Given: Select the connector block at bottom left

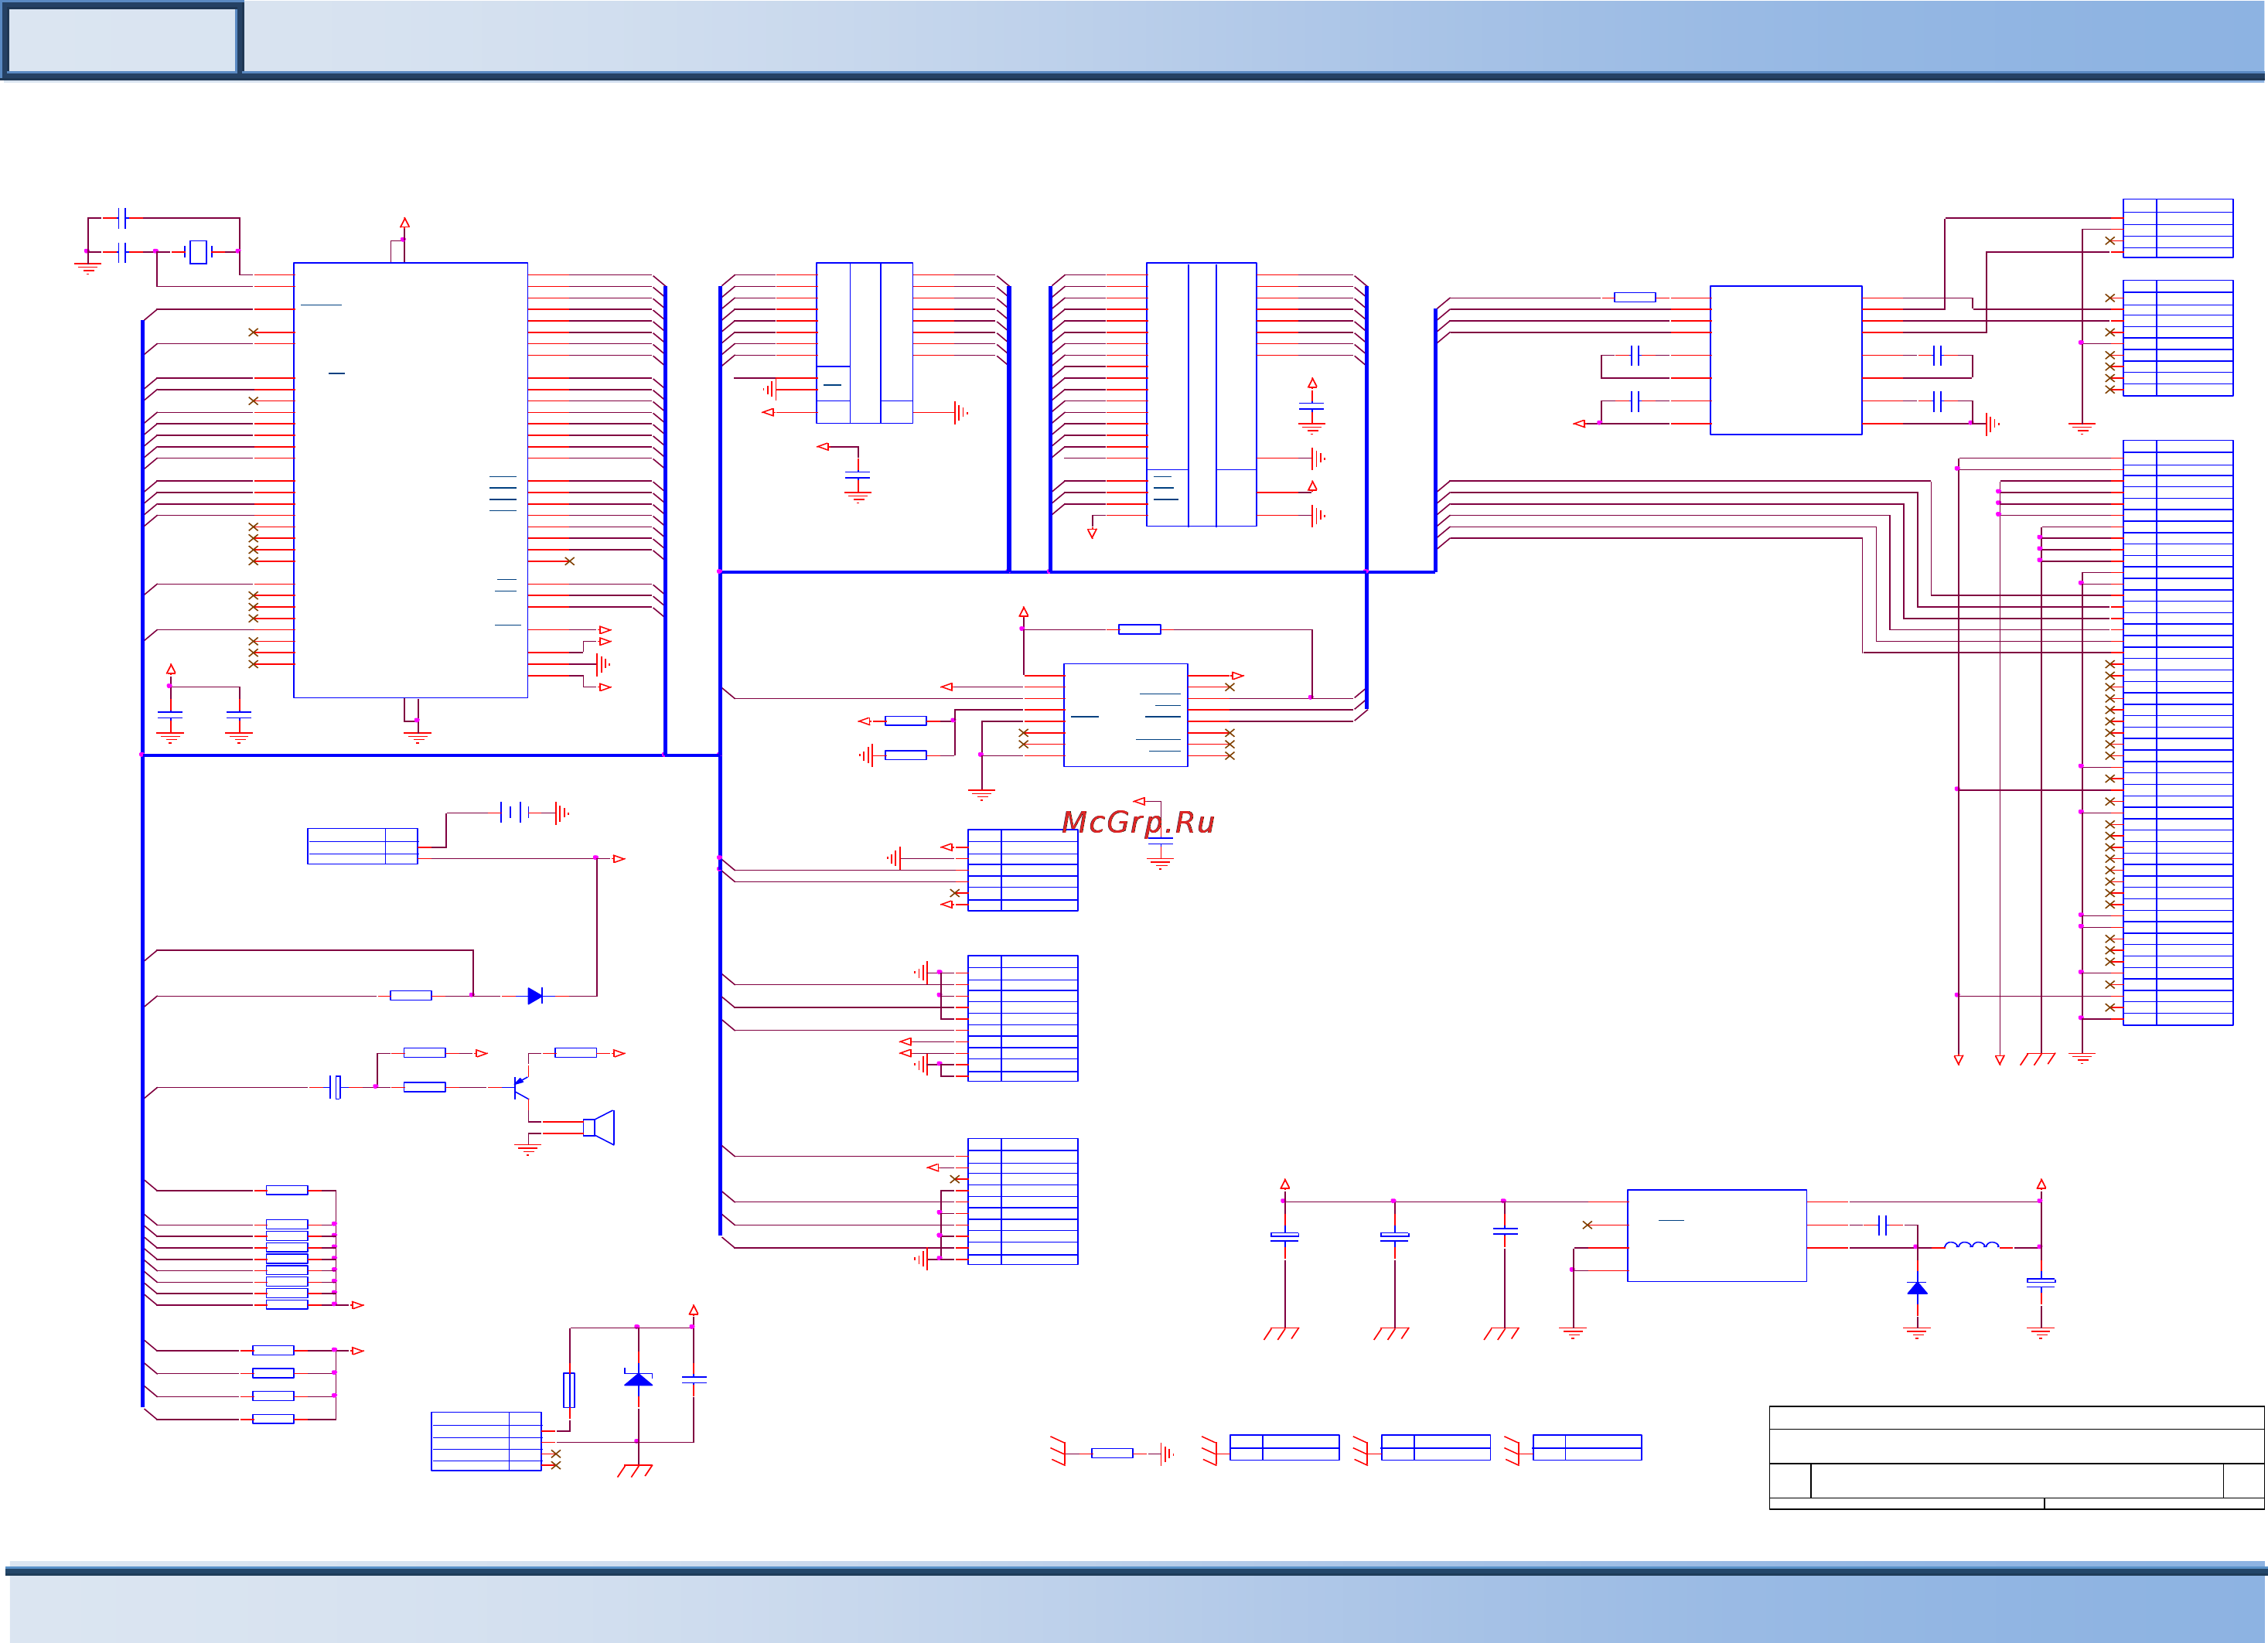Looking at the screenshot, I should coord(486,1441).
